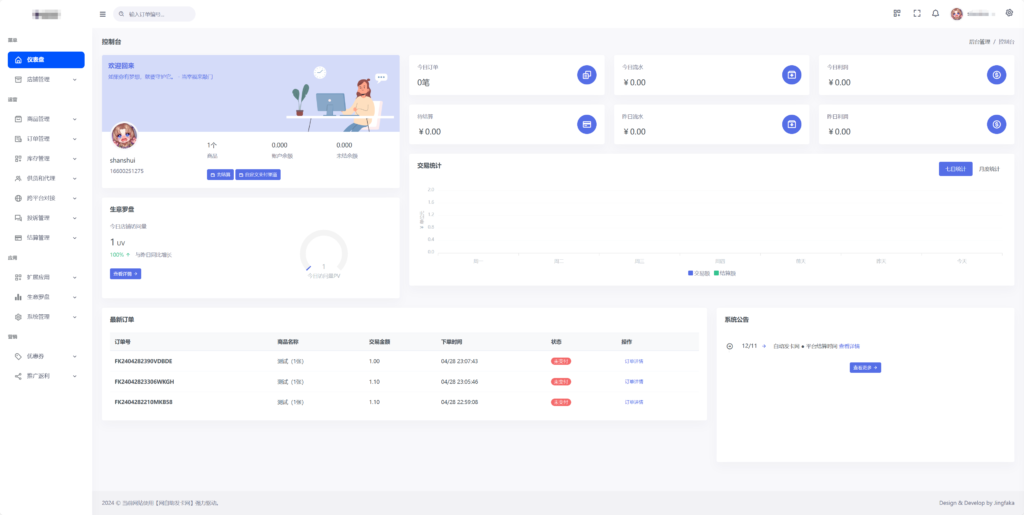This screenshot has height=515, width=1024.
Task: Open the settings gear in top bar
Action: [x=1009, y=14]
